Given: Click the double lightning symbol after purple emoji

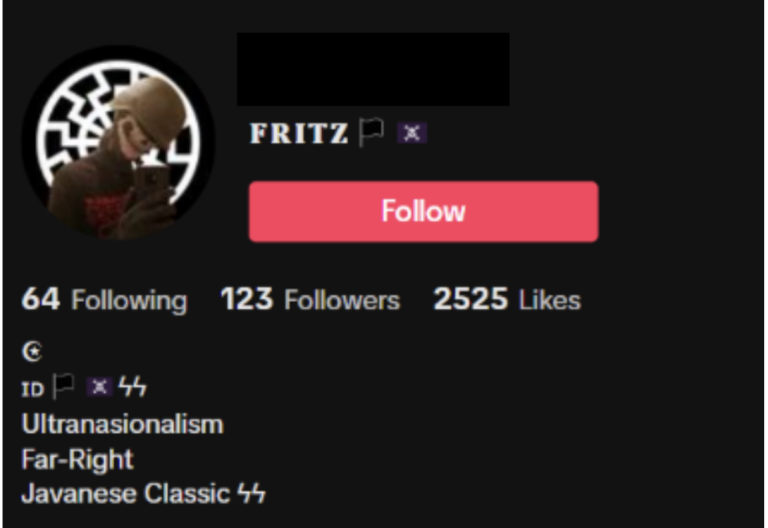Looking at the screenshot, I should point(133,386).
